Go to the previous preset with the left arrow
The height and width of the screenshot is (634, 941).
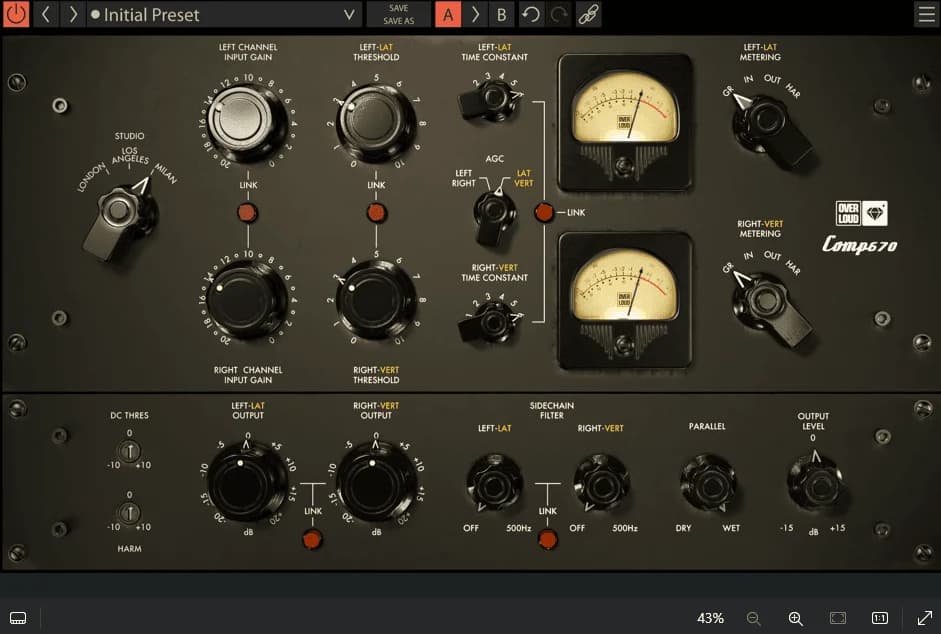(44, 14)
